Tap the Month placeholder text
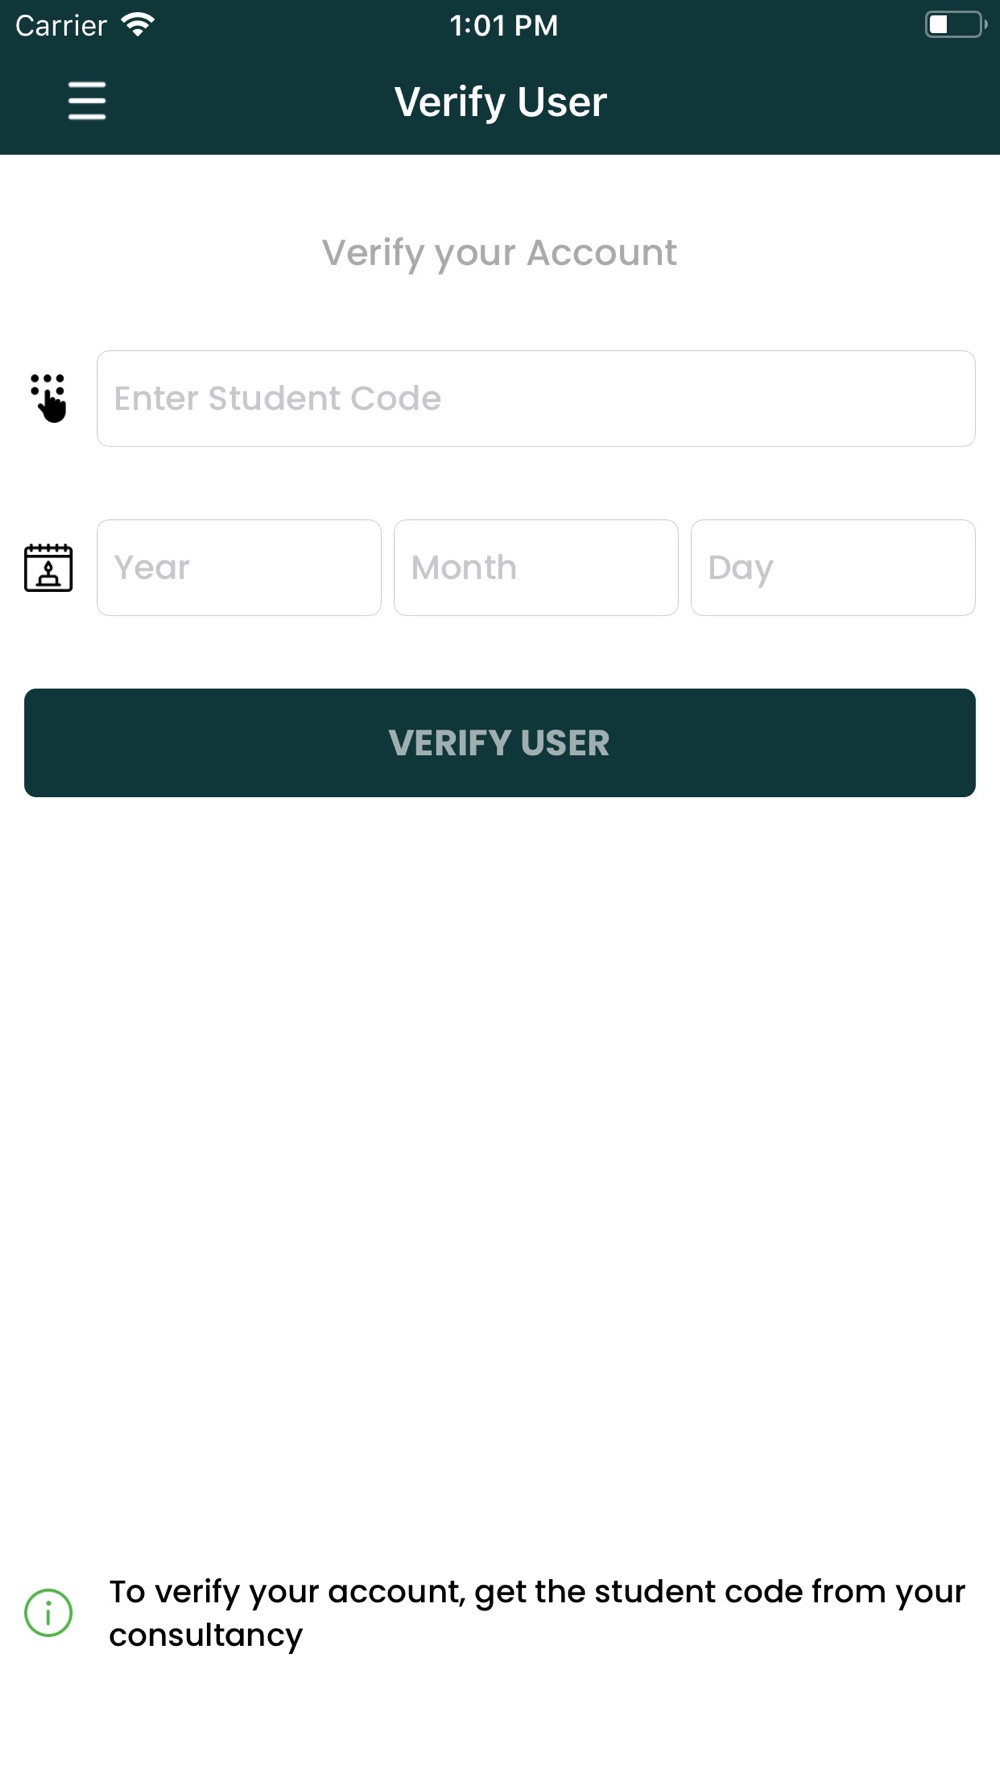 click(464, 568)
